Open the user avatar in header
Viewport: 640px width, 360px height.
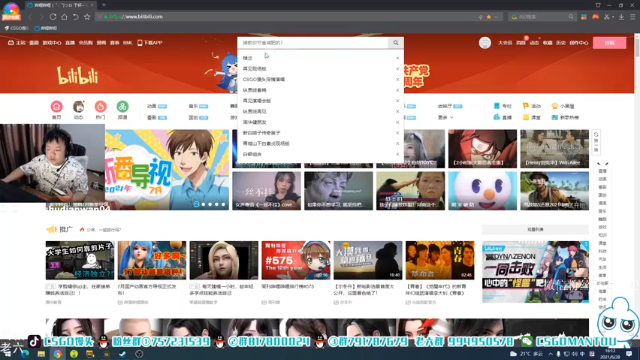(484, 42)
